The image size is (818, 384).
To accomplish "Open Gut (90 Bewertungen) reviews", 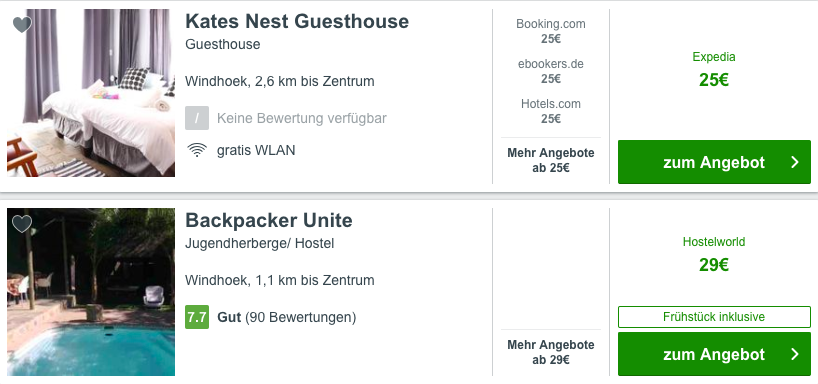I will (286, 317).
